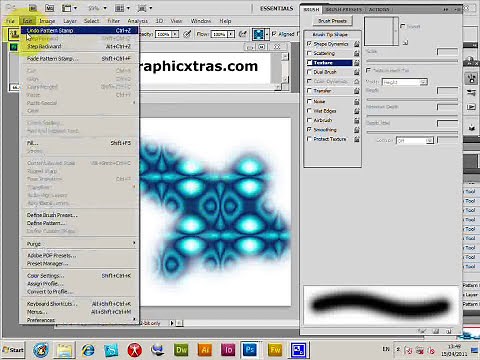The image size is (480, 360).
Task: Open the Layer menu
Action: tap(70, 21)
